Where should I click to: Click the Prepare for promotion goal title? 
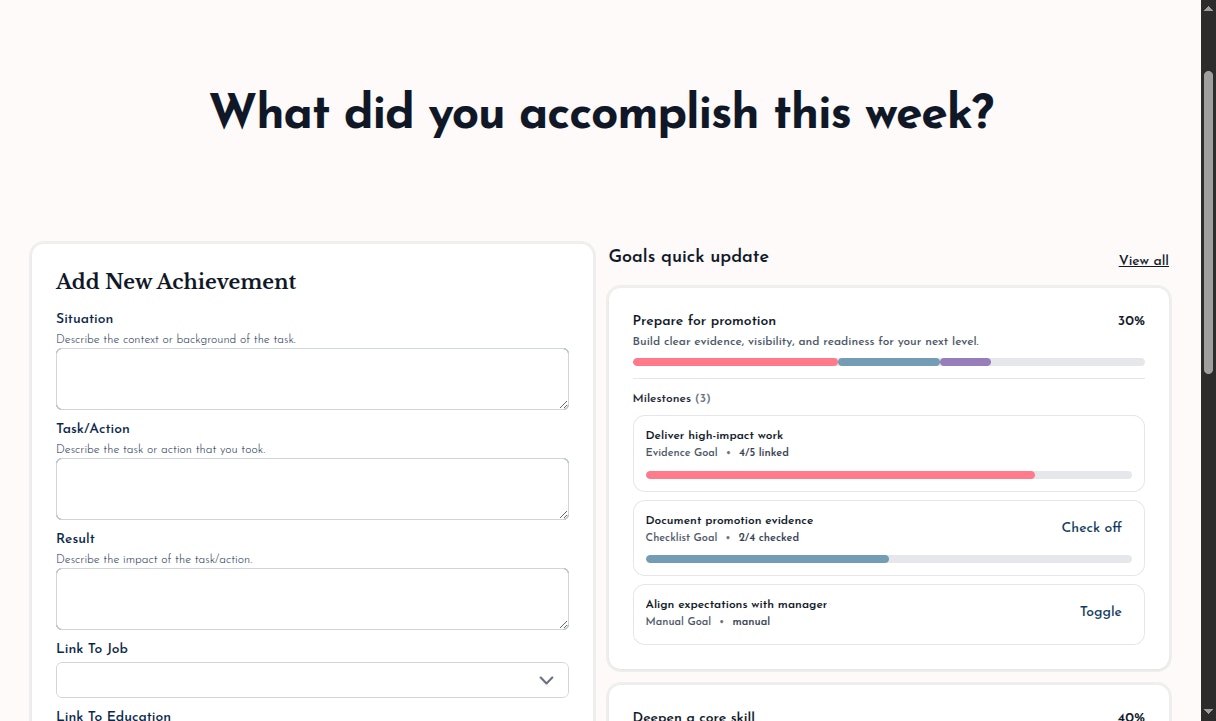tap(704, 321)
